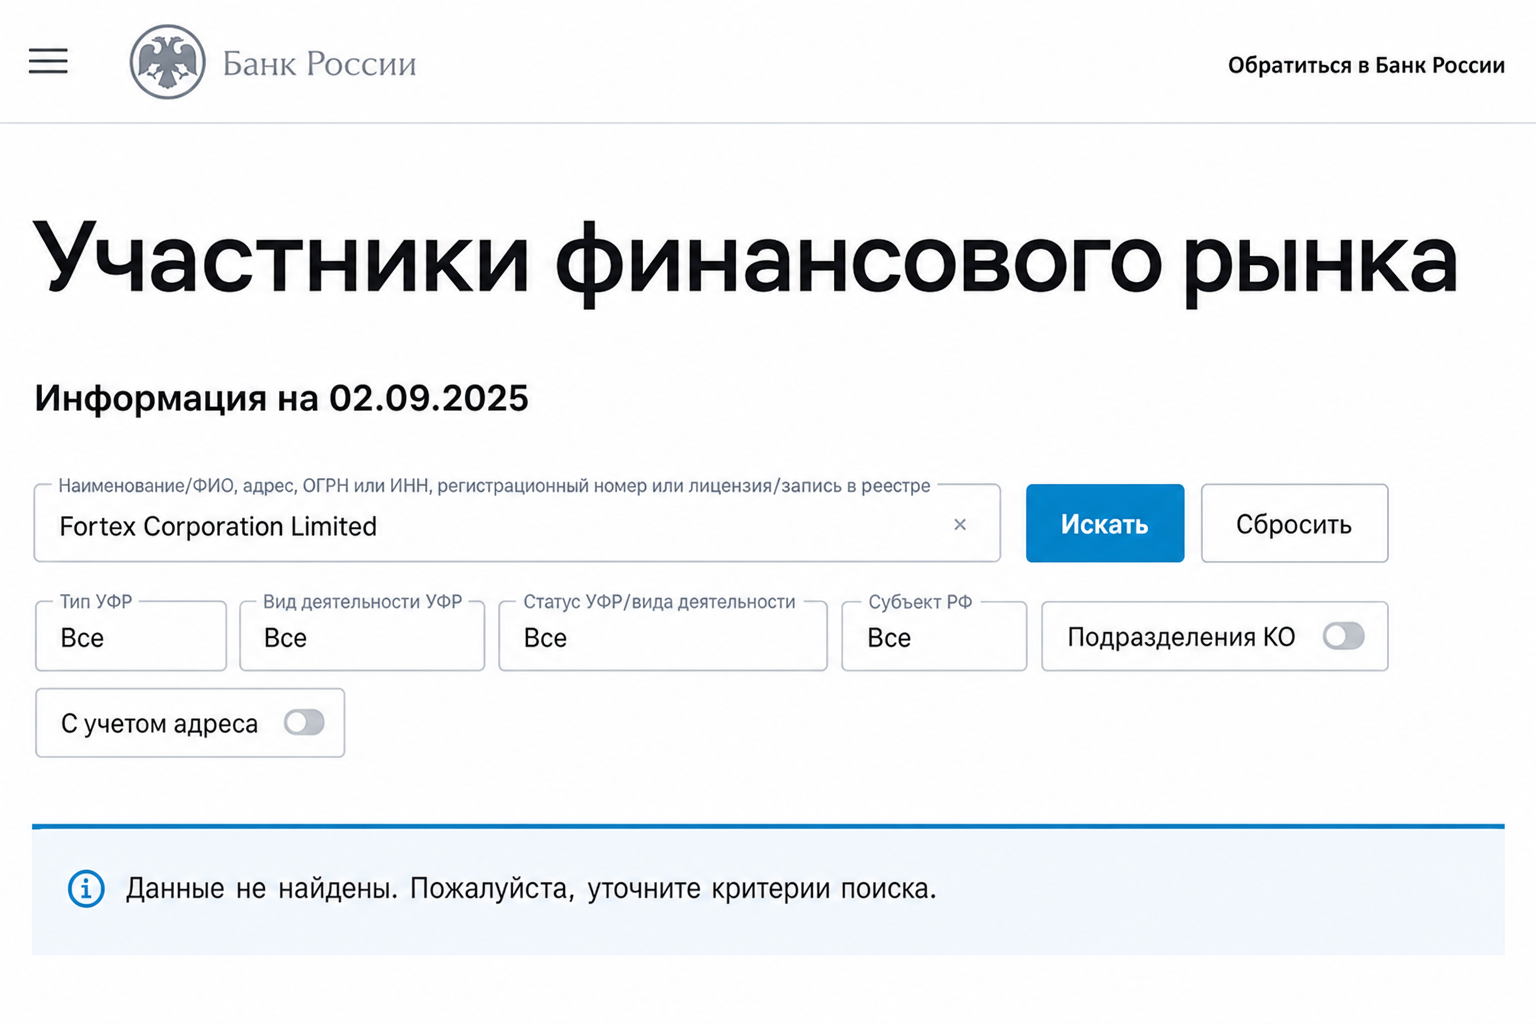
Task: Click the Участники финансового рынка heading
Action: [x=746, y=260]
